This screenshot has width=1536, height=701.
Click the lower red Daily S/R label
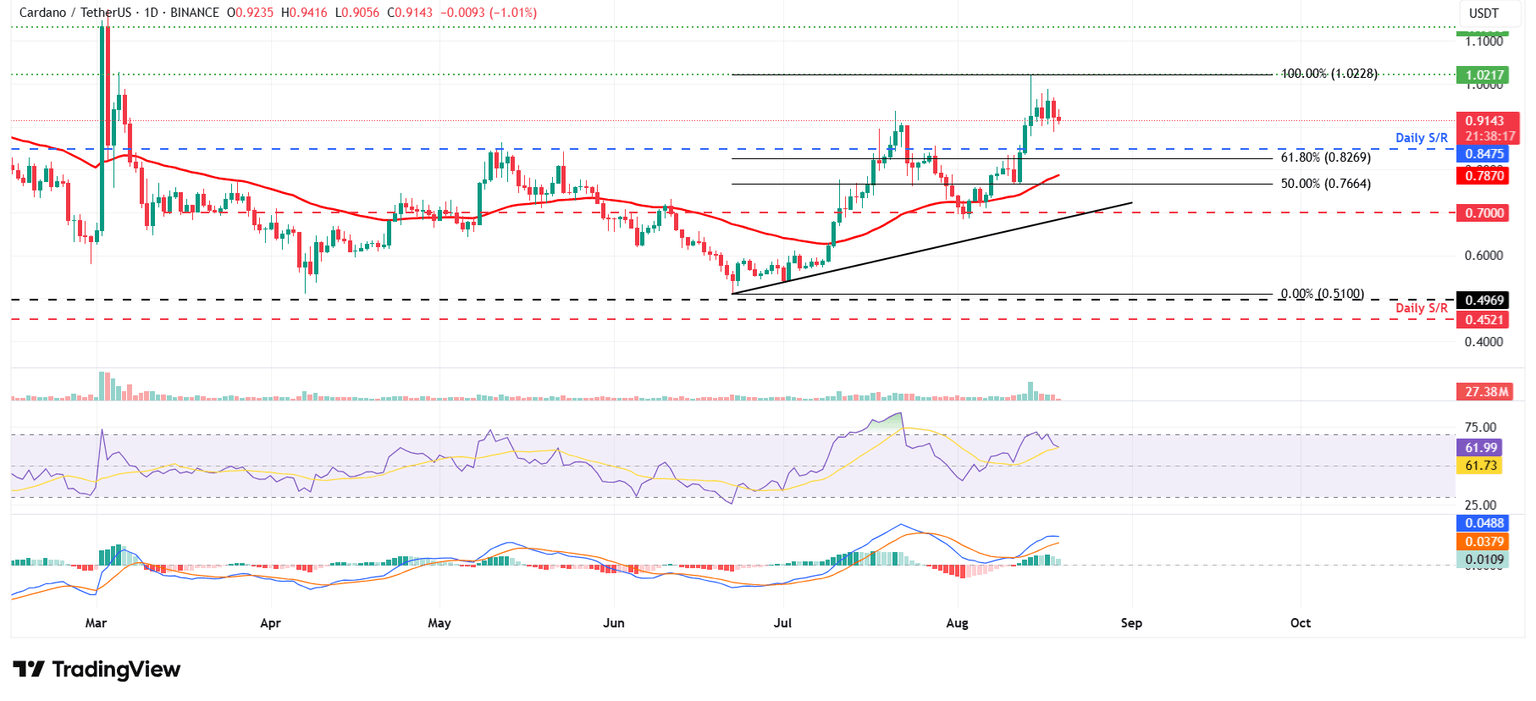coord(1422,308)
